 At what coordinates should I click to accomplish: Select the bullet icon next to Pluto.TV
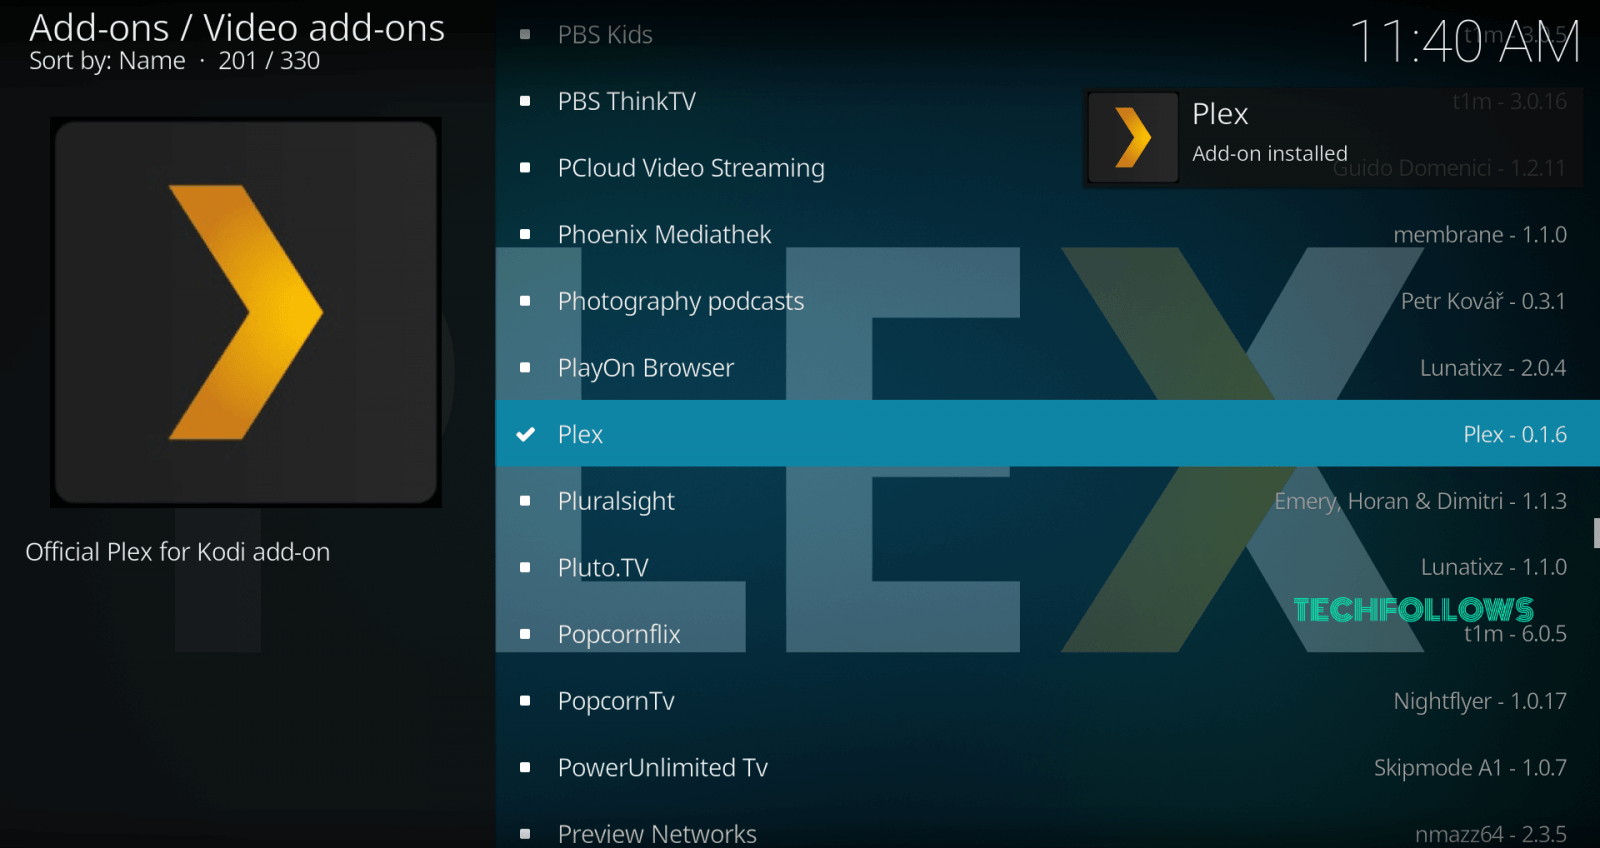pyautogui.click(x=525, y=567)
